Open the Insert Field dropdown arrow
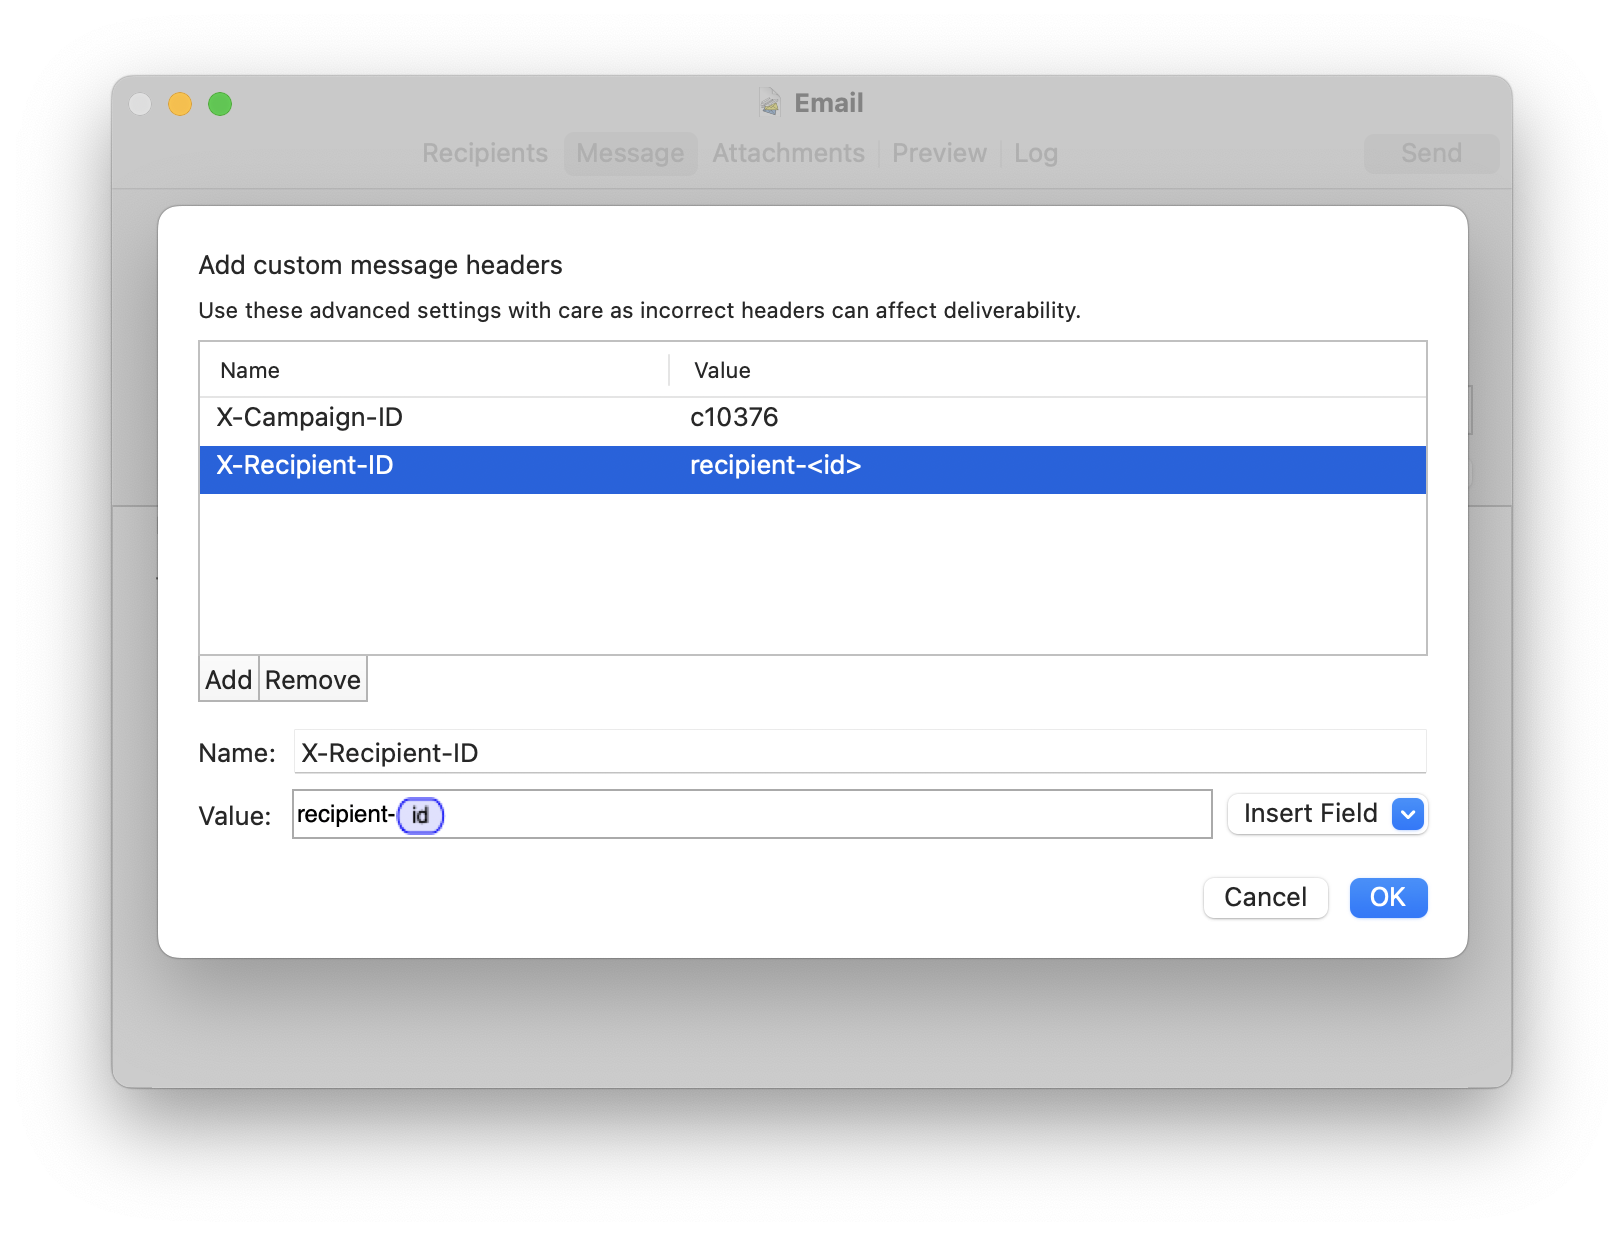This screenshot has width=1624, height=1236. (1407, 814)
